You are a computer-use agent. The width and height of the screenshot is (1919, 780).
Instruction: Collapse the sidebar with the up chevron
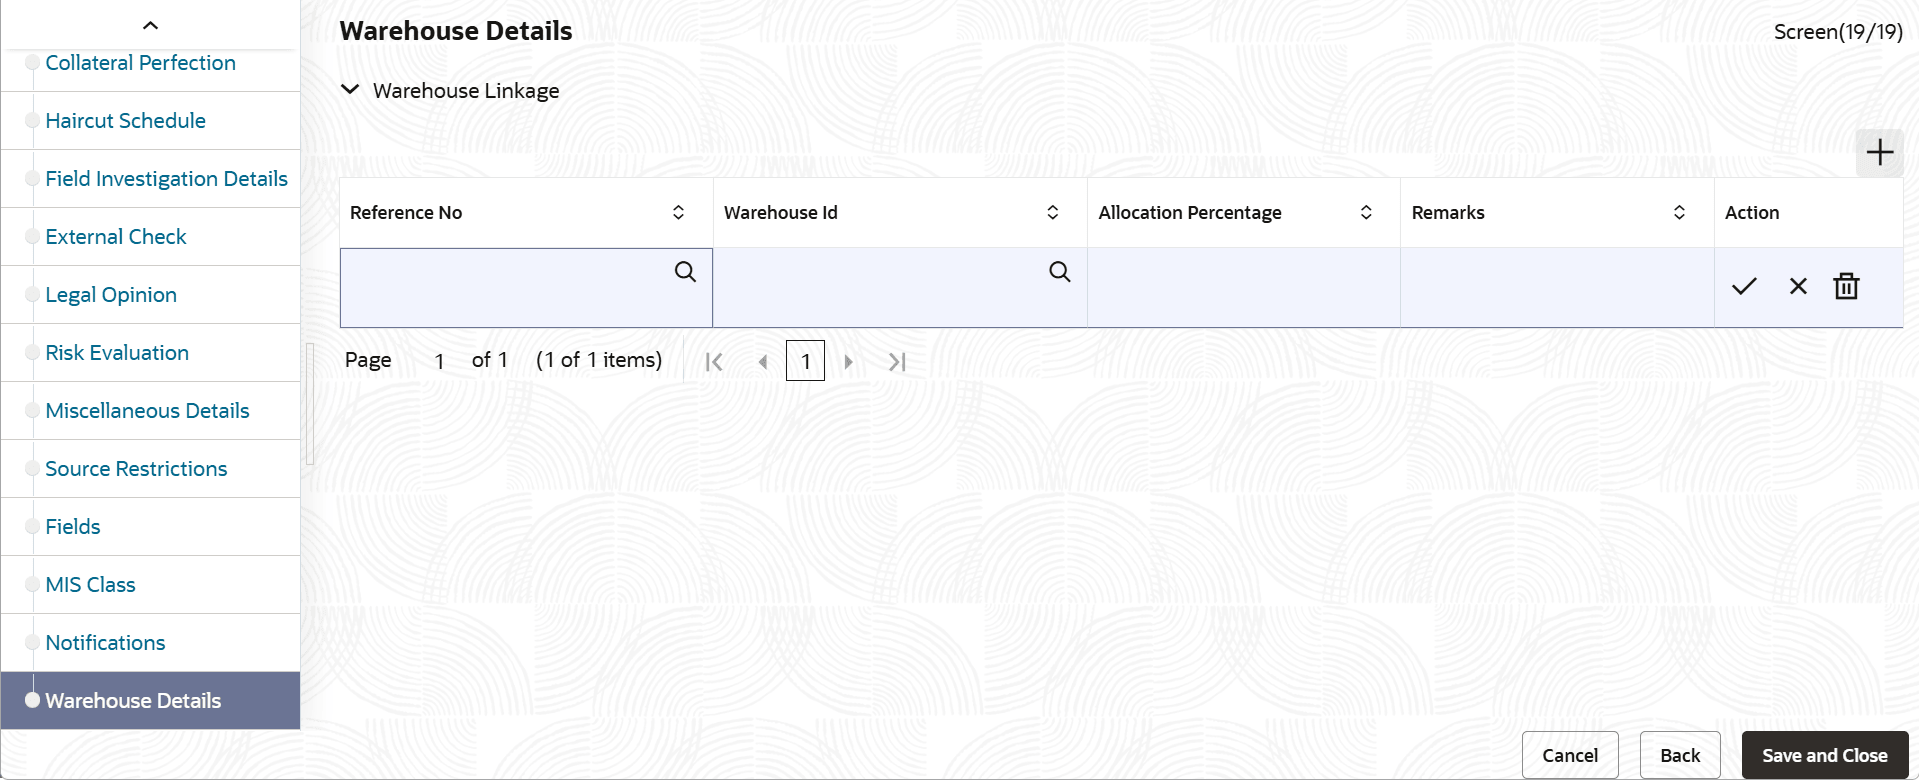pos(149,25)
